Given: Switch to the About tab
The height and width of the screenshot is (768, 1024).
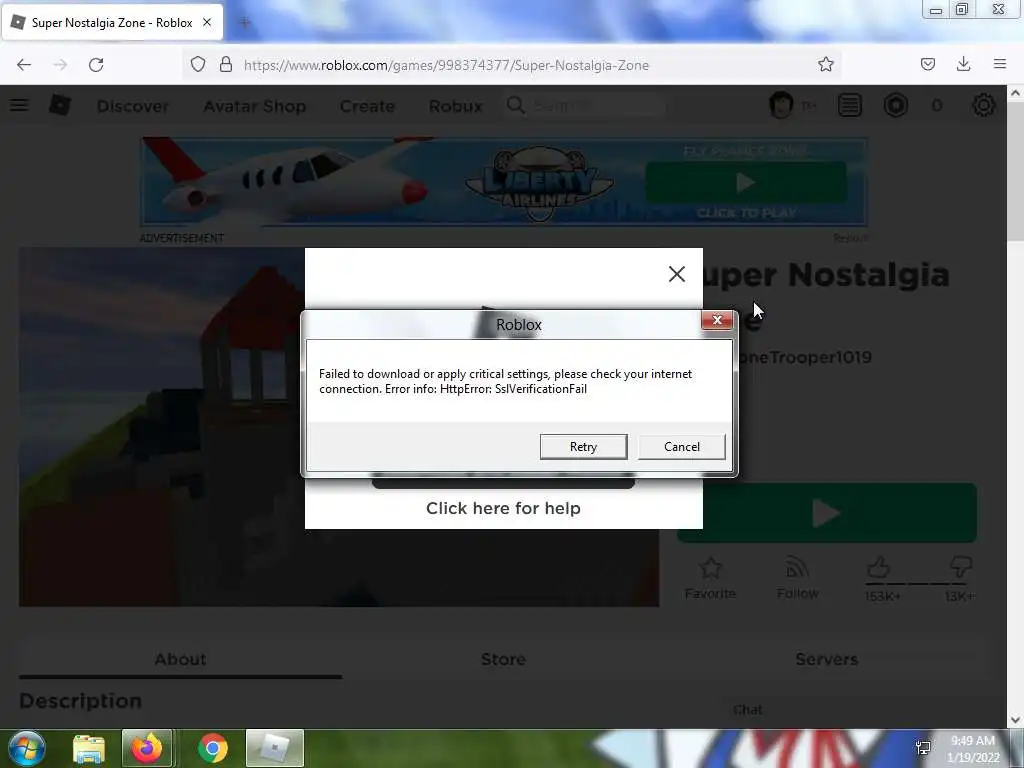Looking at the screenshot, I should click(x=180, y=659).
